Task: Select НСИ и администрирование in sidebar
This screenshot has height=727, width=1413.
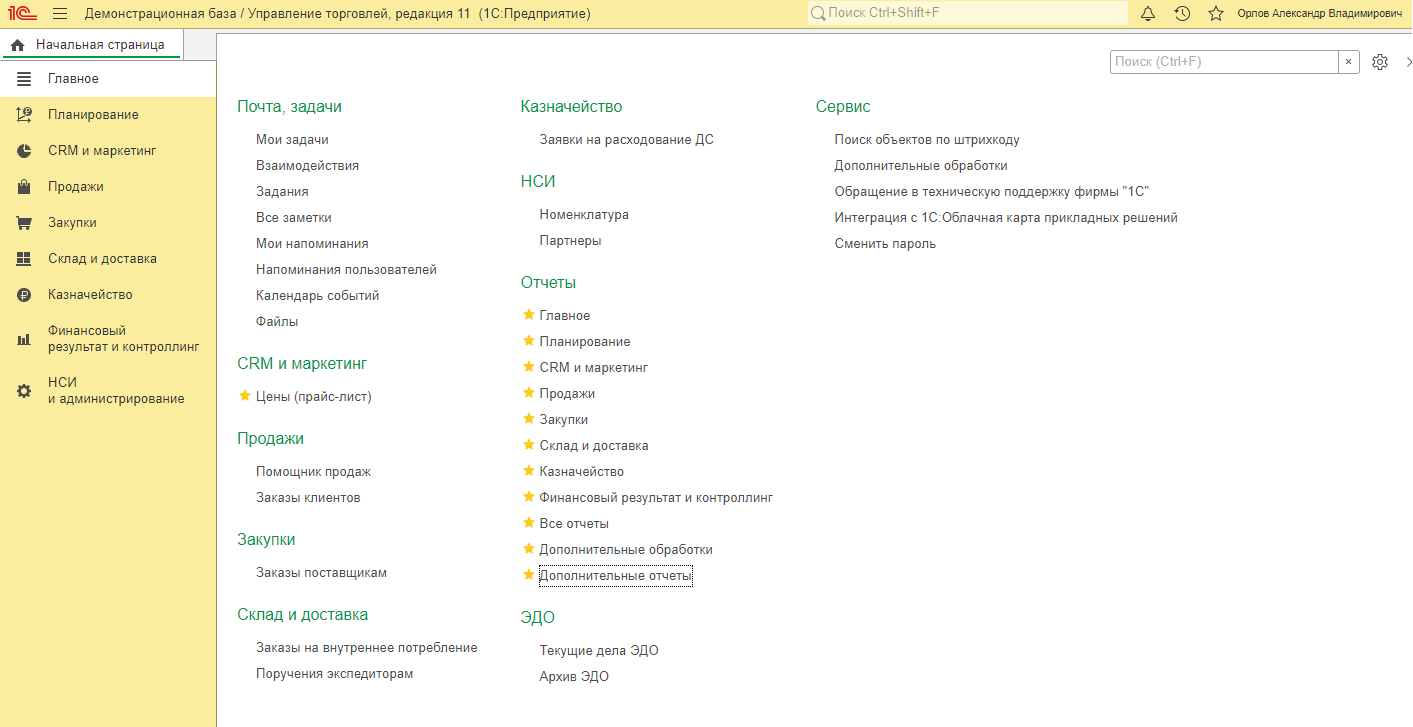Action: [115, 390]
